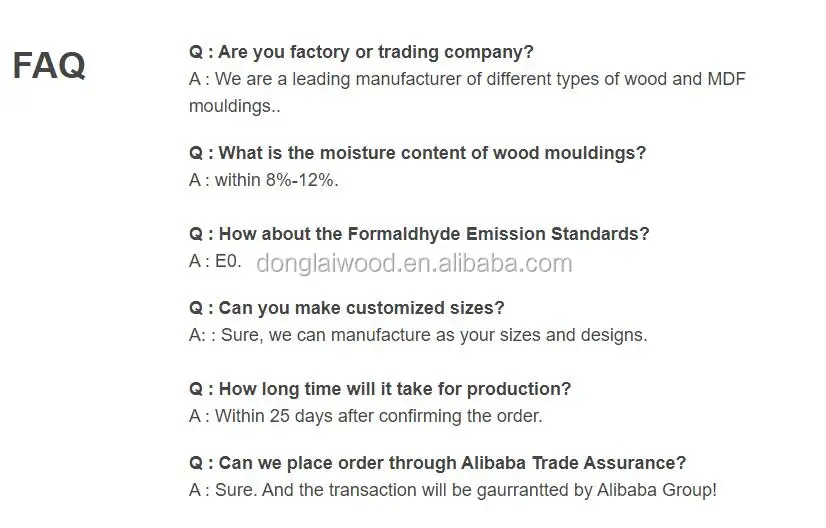This screenshot has height=528, width=826.
Task: Click the 'Within 25 days' answer
Action: pyautogui.click(x=365, y=416)
